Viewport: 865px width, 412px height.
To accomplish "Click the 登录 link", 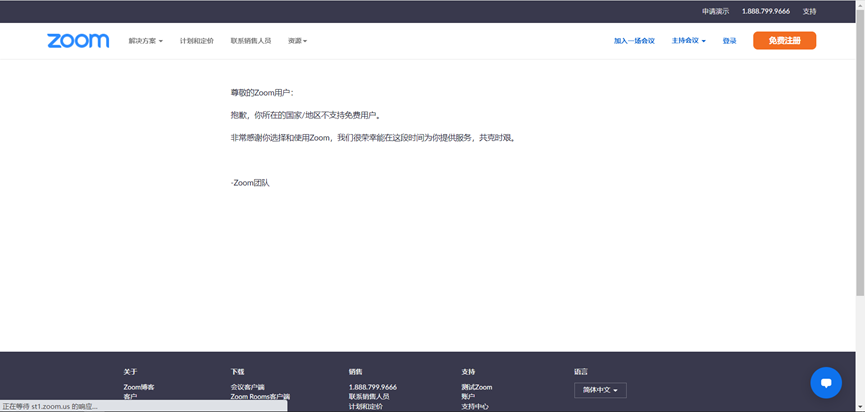I will (x=729, y=41).
